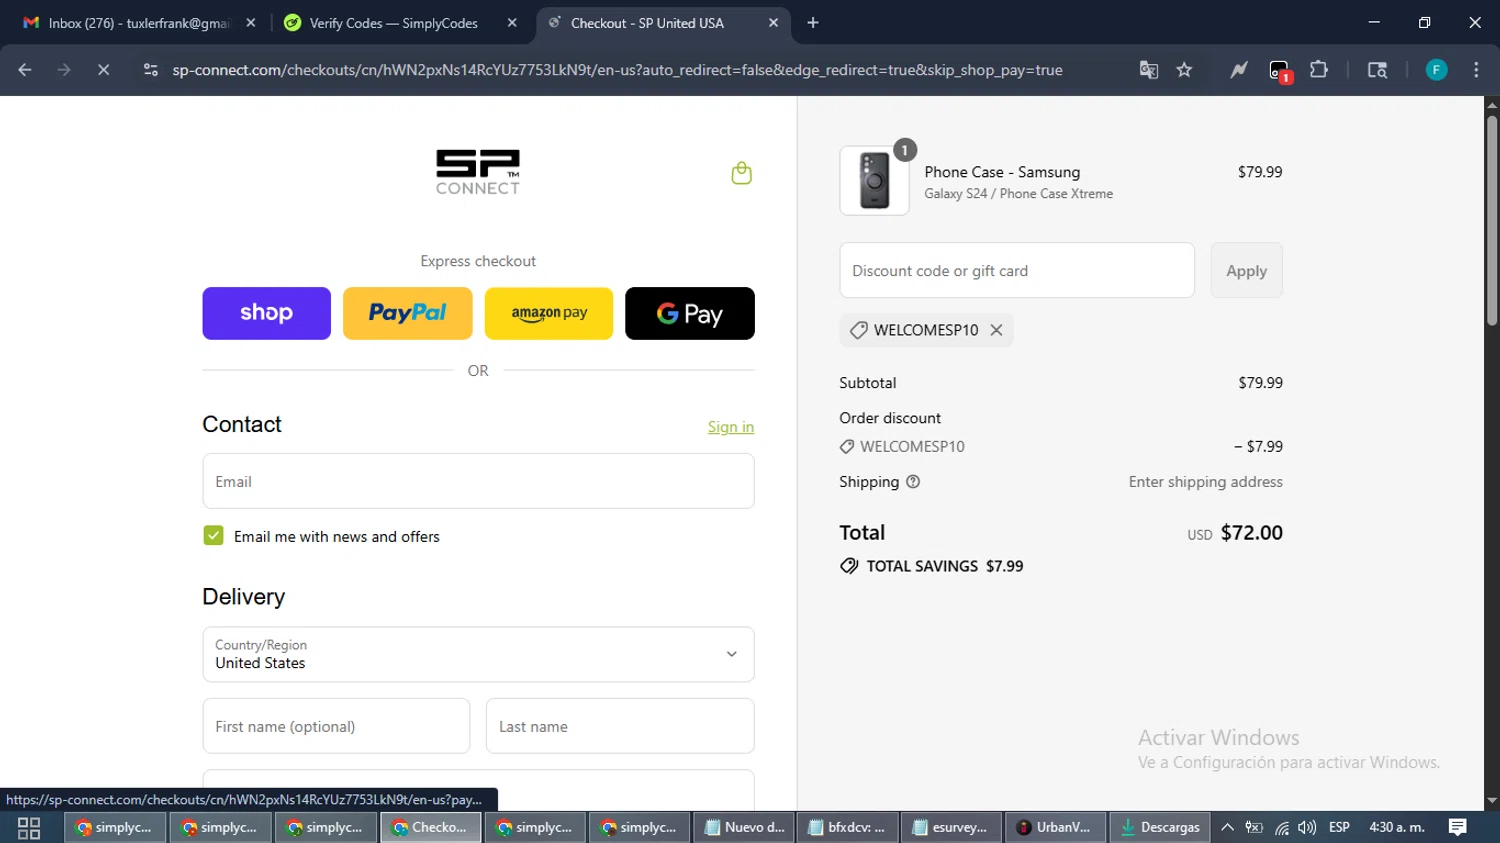
Task: Click the browser address bar URL
Action: click(617, 70)
